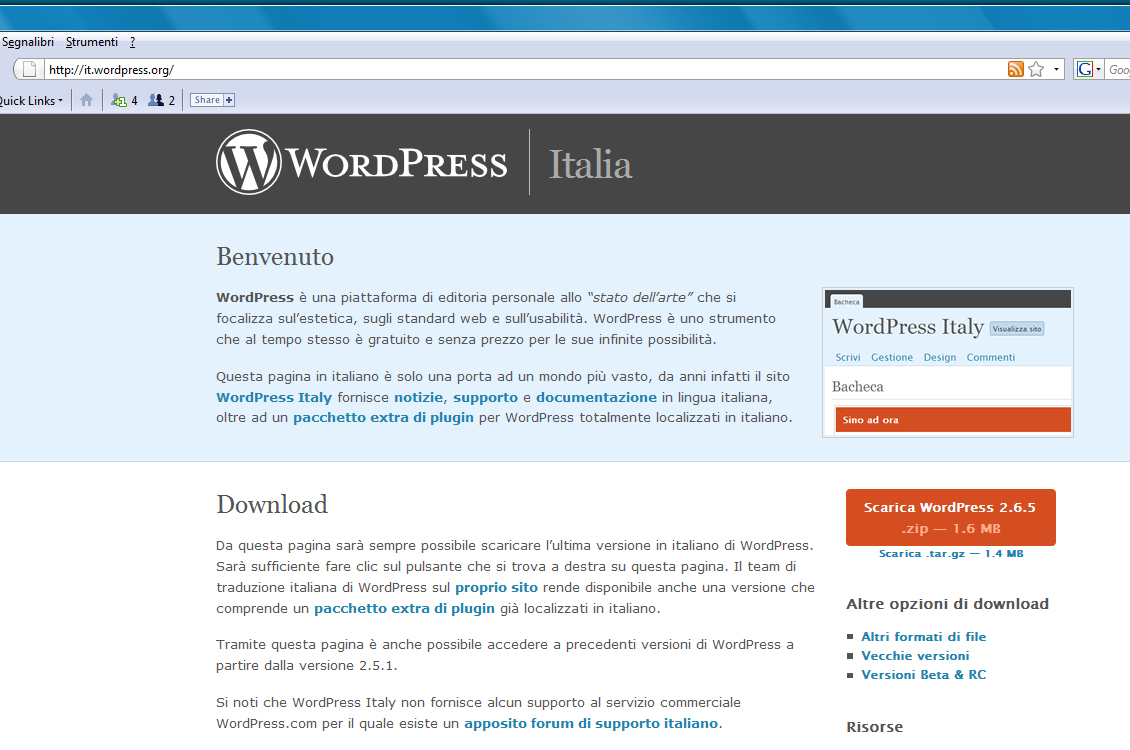Click the Google search engine icon
The width and height of the screenshot is (1130, 750).
click(x=1085, y=69)
